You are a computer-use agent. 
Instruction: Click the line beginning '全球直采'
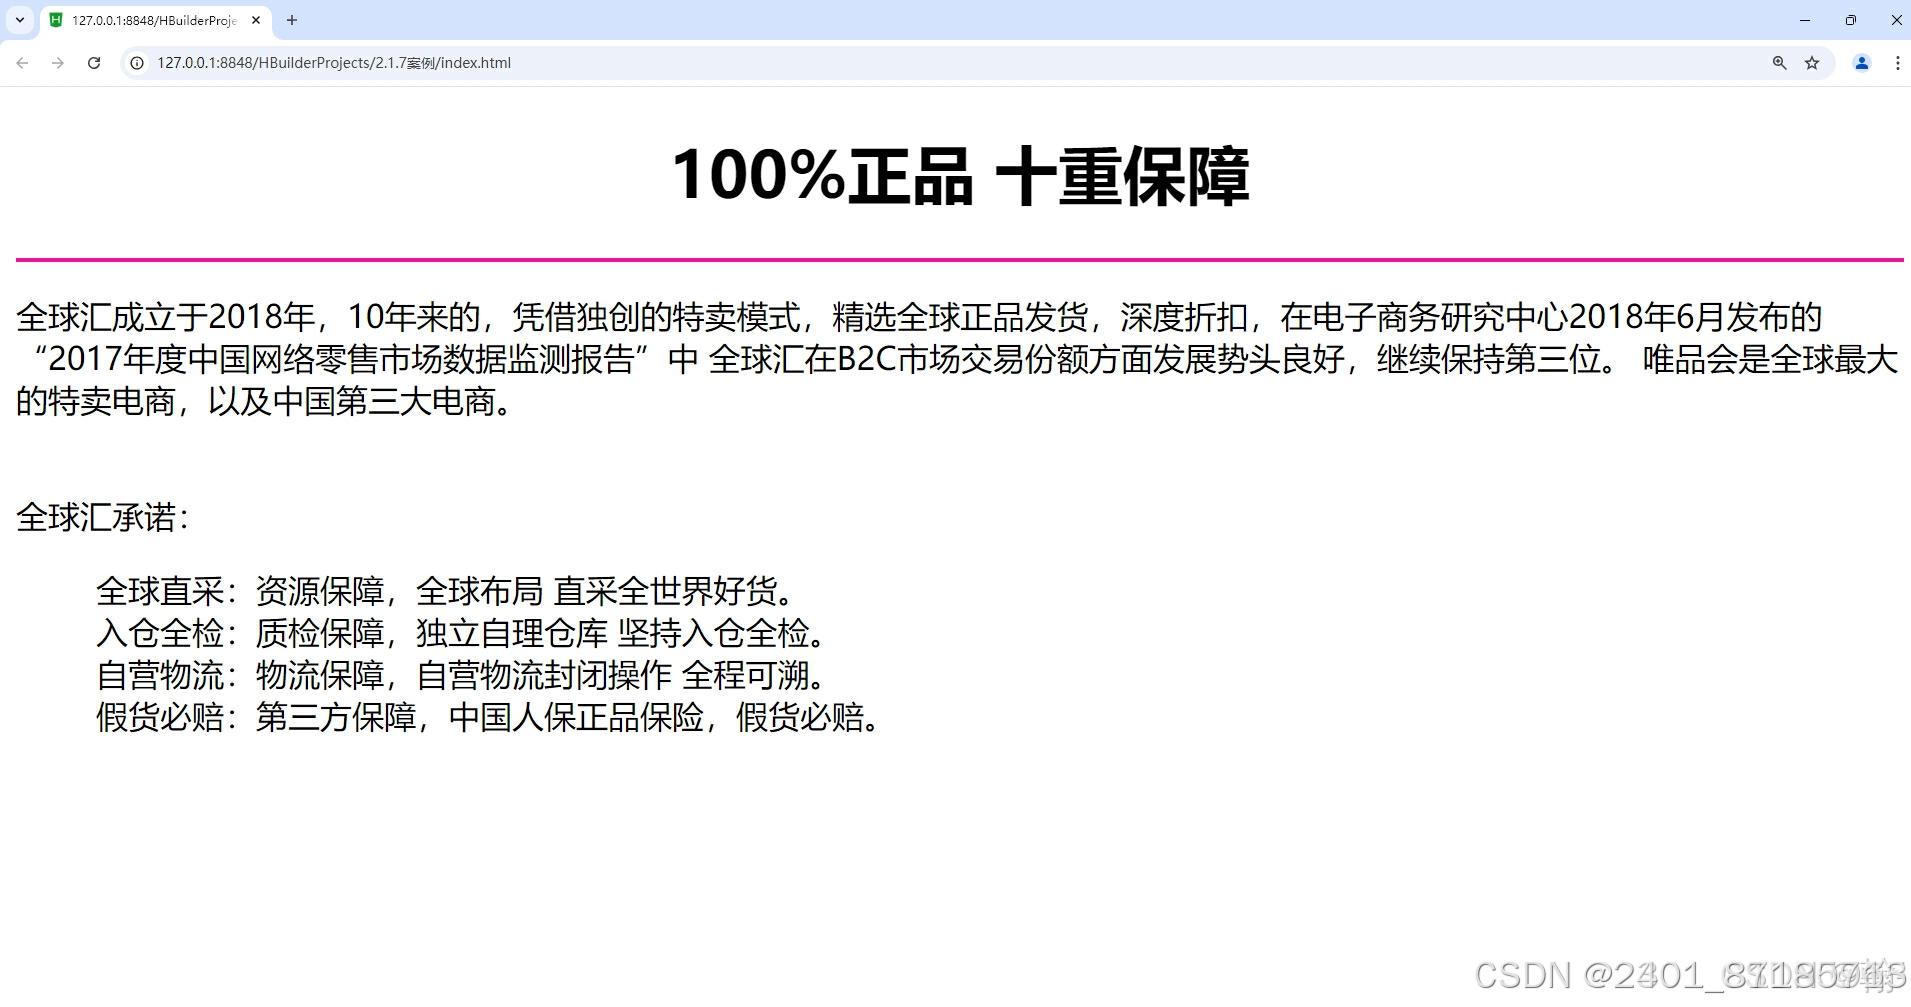(x=446, y=591)
